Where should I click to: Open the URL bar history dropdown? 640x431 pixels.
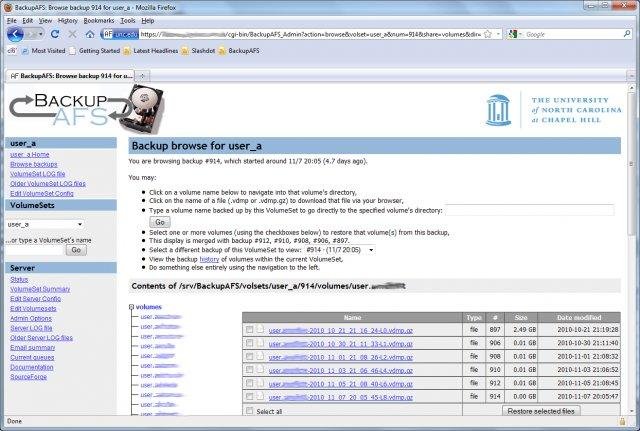pyautogui.click(x=498, y=34)
